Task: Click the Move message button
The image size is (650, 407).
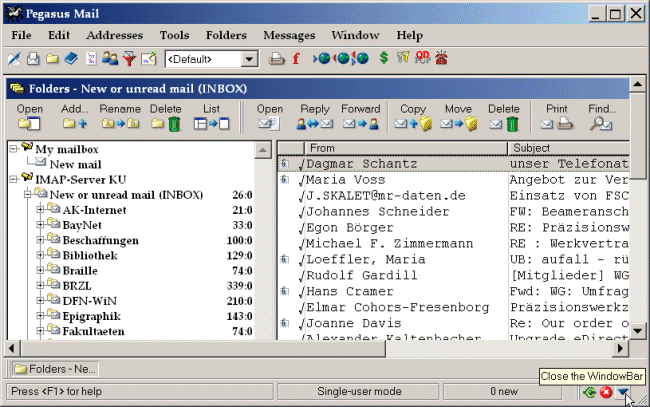Action: tap(458, 117)
